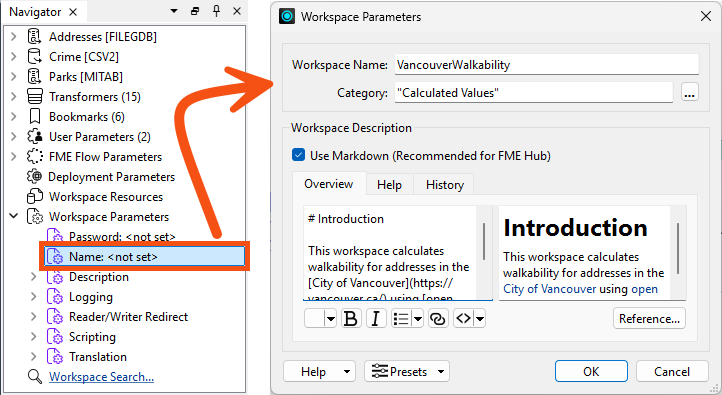This screenshot has width=722, height=395.
Task: Select the Password: <not set> row
Action: coord(122,237)
